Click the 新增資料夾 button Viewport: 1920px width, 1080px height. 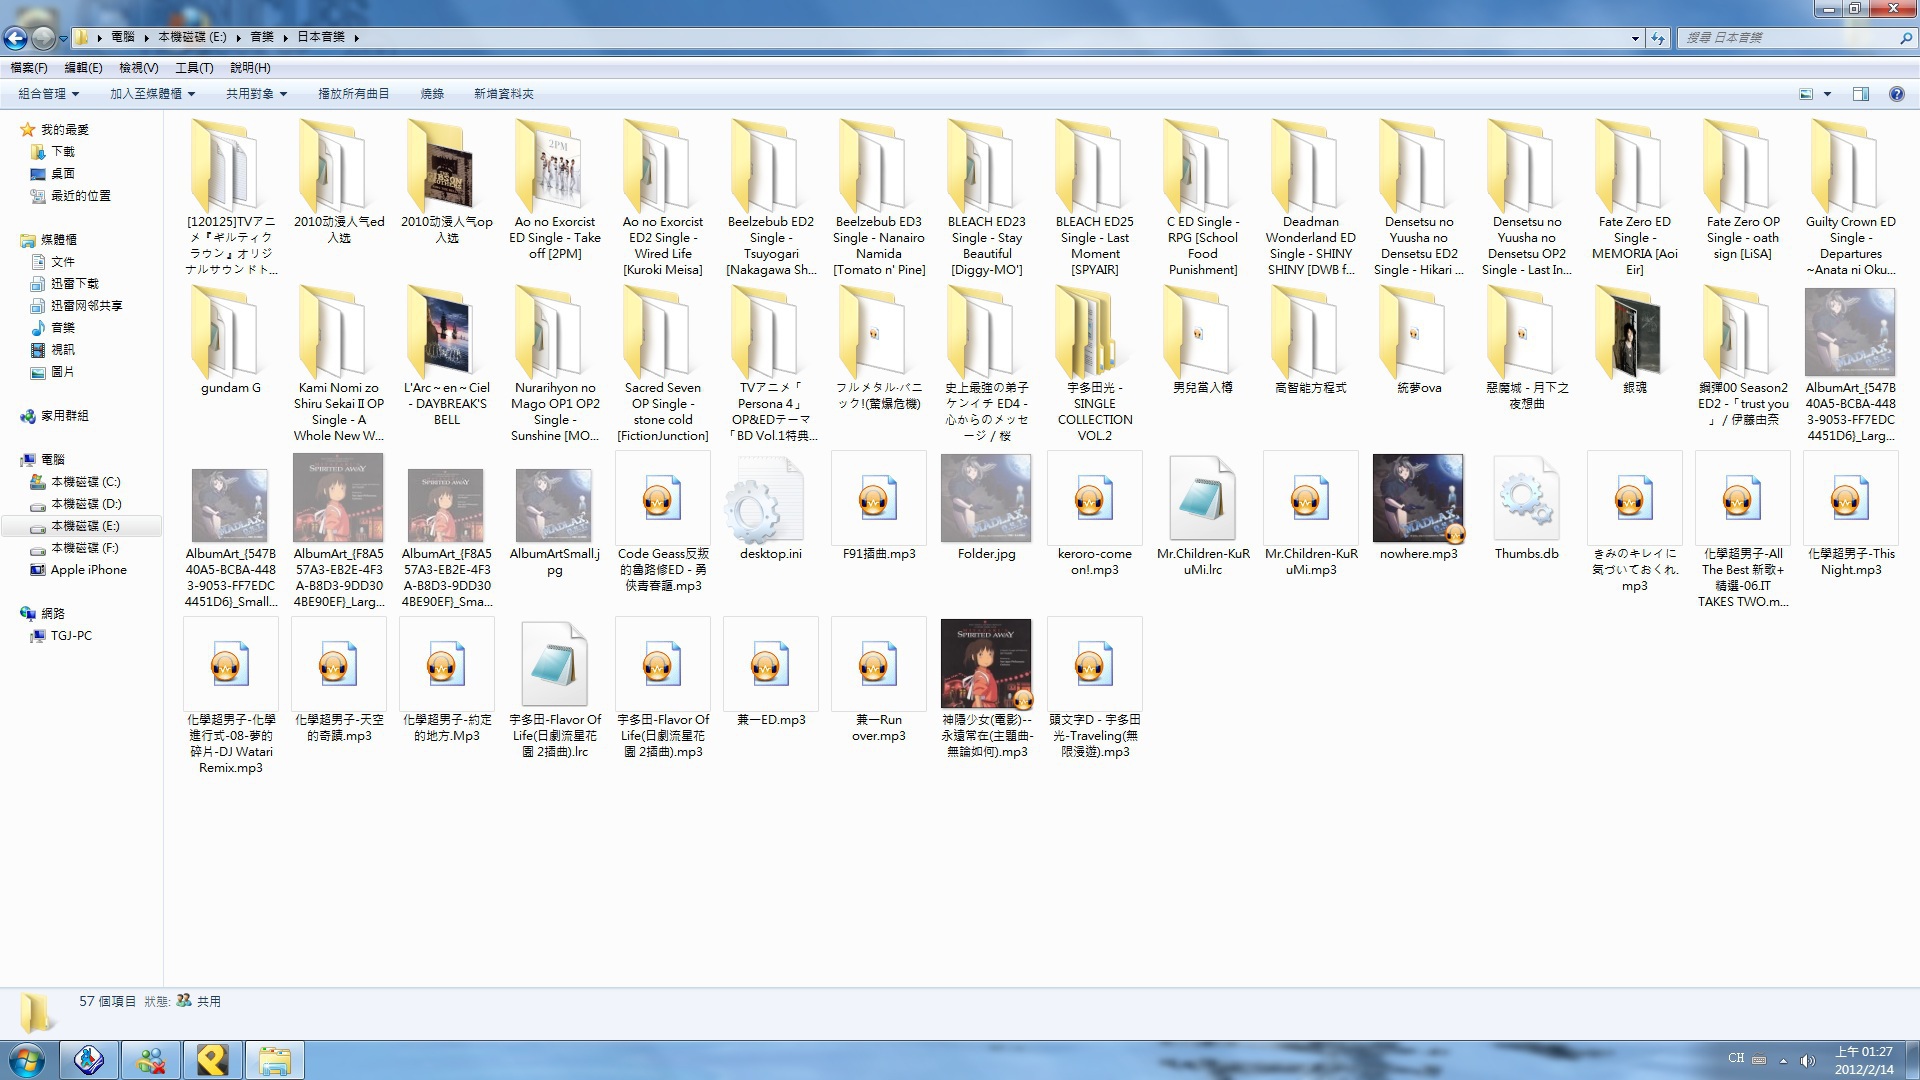click(503, 94)
